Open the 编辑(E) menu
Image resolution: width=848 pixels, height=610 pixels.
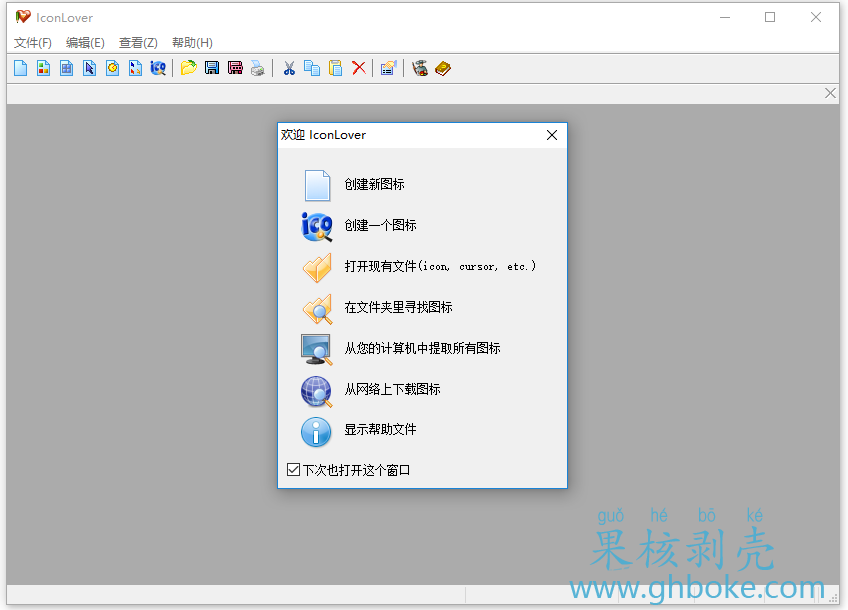[x=85, y=43]
